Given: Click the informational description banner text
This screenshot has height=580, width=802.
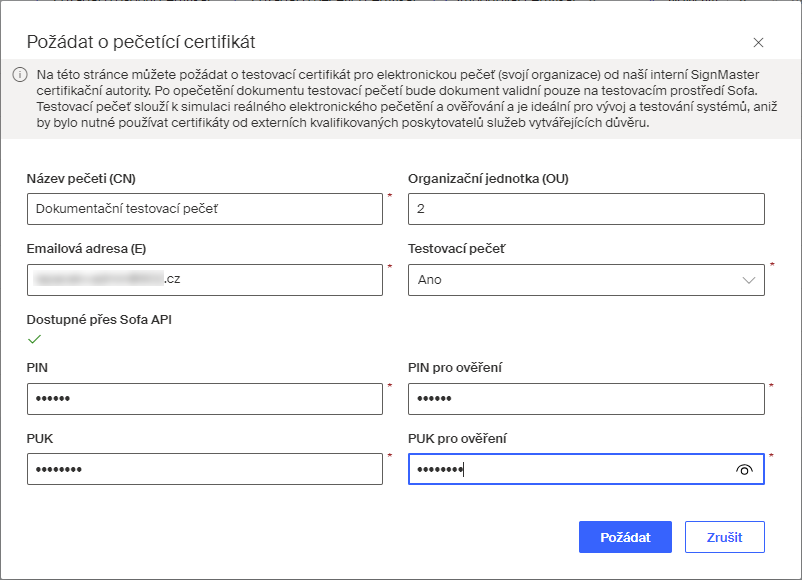Looking at the screenshot, I should 407,99.
